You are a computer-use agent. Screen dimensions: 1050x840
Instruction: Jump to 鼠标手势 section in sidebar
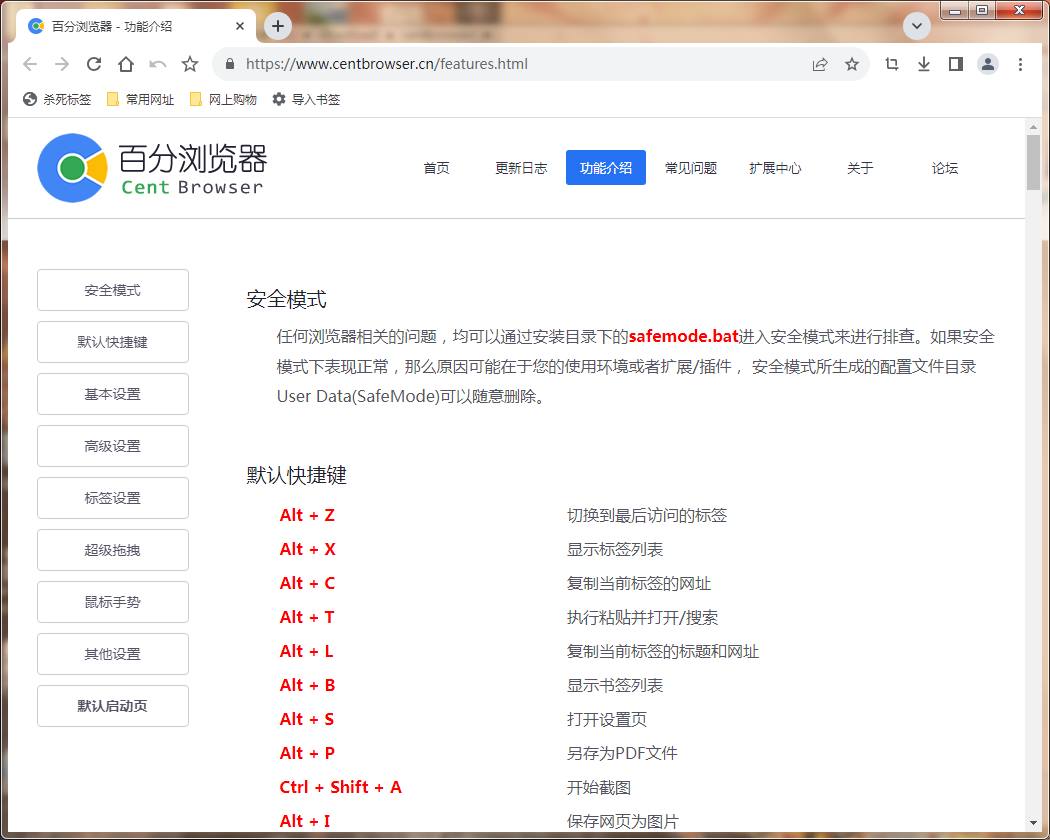(x=113, y=602)
